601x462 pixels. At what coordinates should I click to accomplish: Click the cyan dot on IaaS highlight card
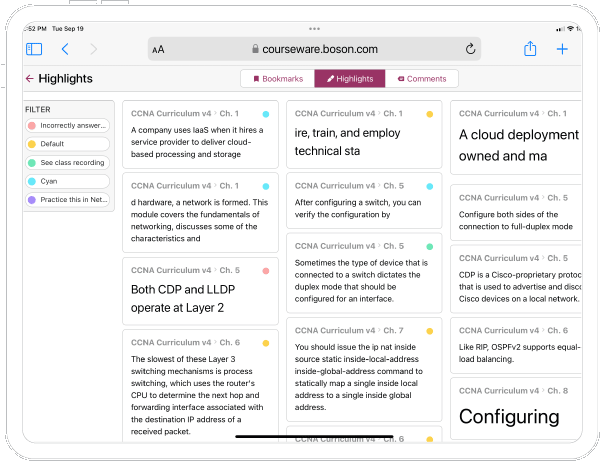(265, 114)
